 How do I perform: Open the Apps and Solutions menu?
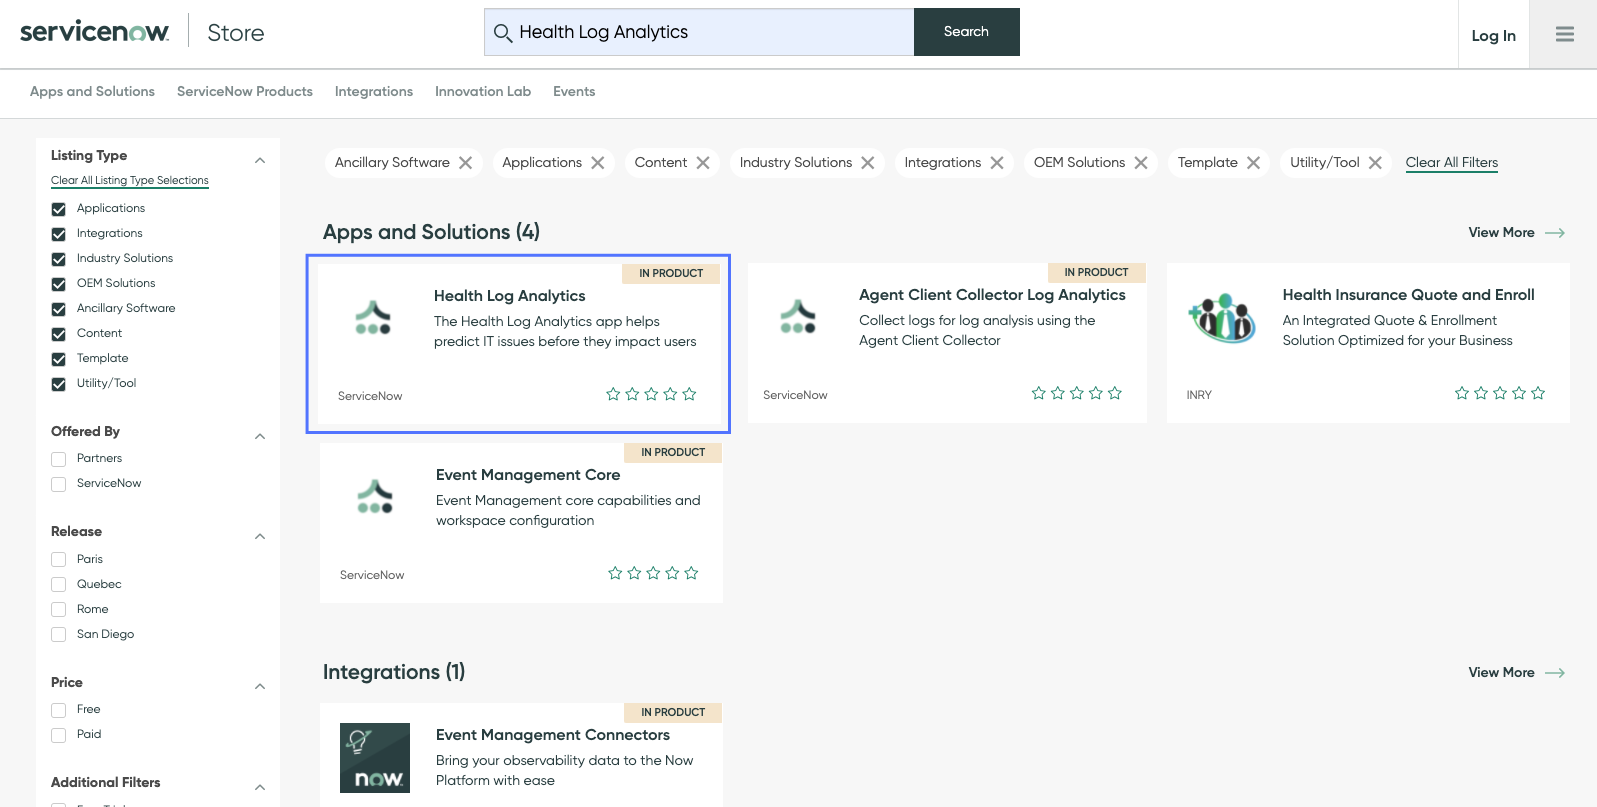pyautogui.click(x=92, y=92)
